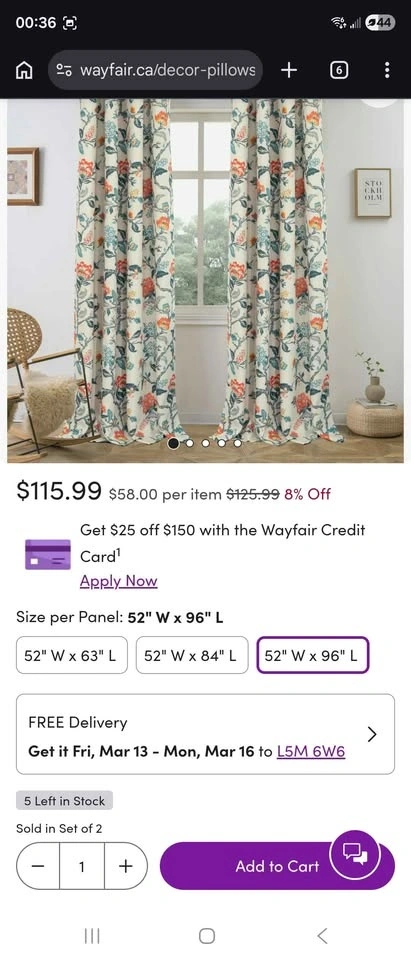Decrease quantity with minus button
The image size is (411, 960).
(38, 866)
